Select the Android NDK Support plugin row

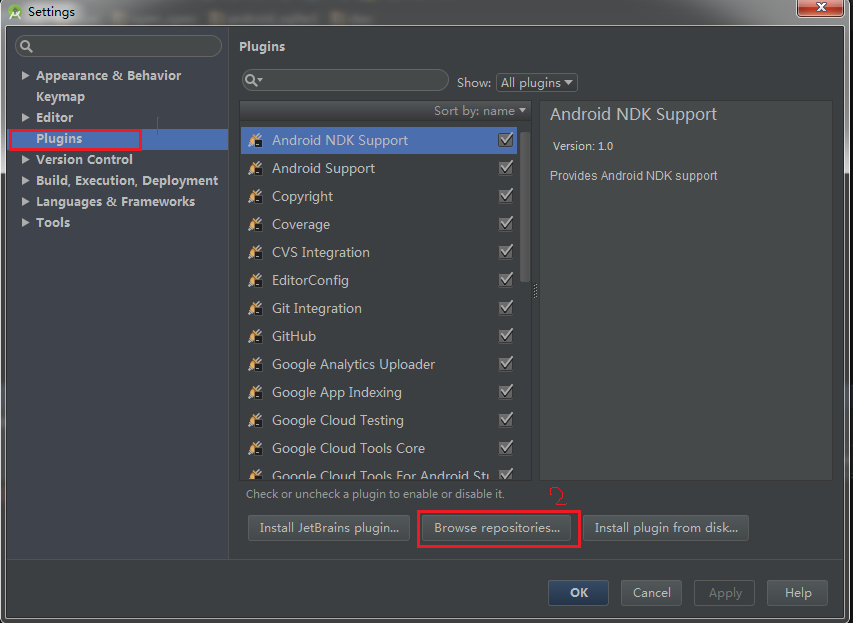(379, 140)
